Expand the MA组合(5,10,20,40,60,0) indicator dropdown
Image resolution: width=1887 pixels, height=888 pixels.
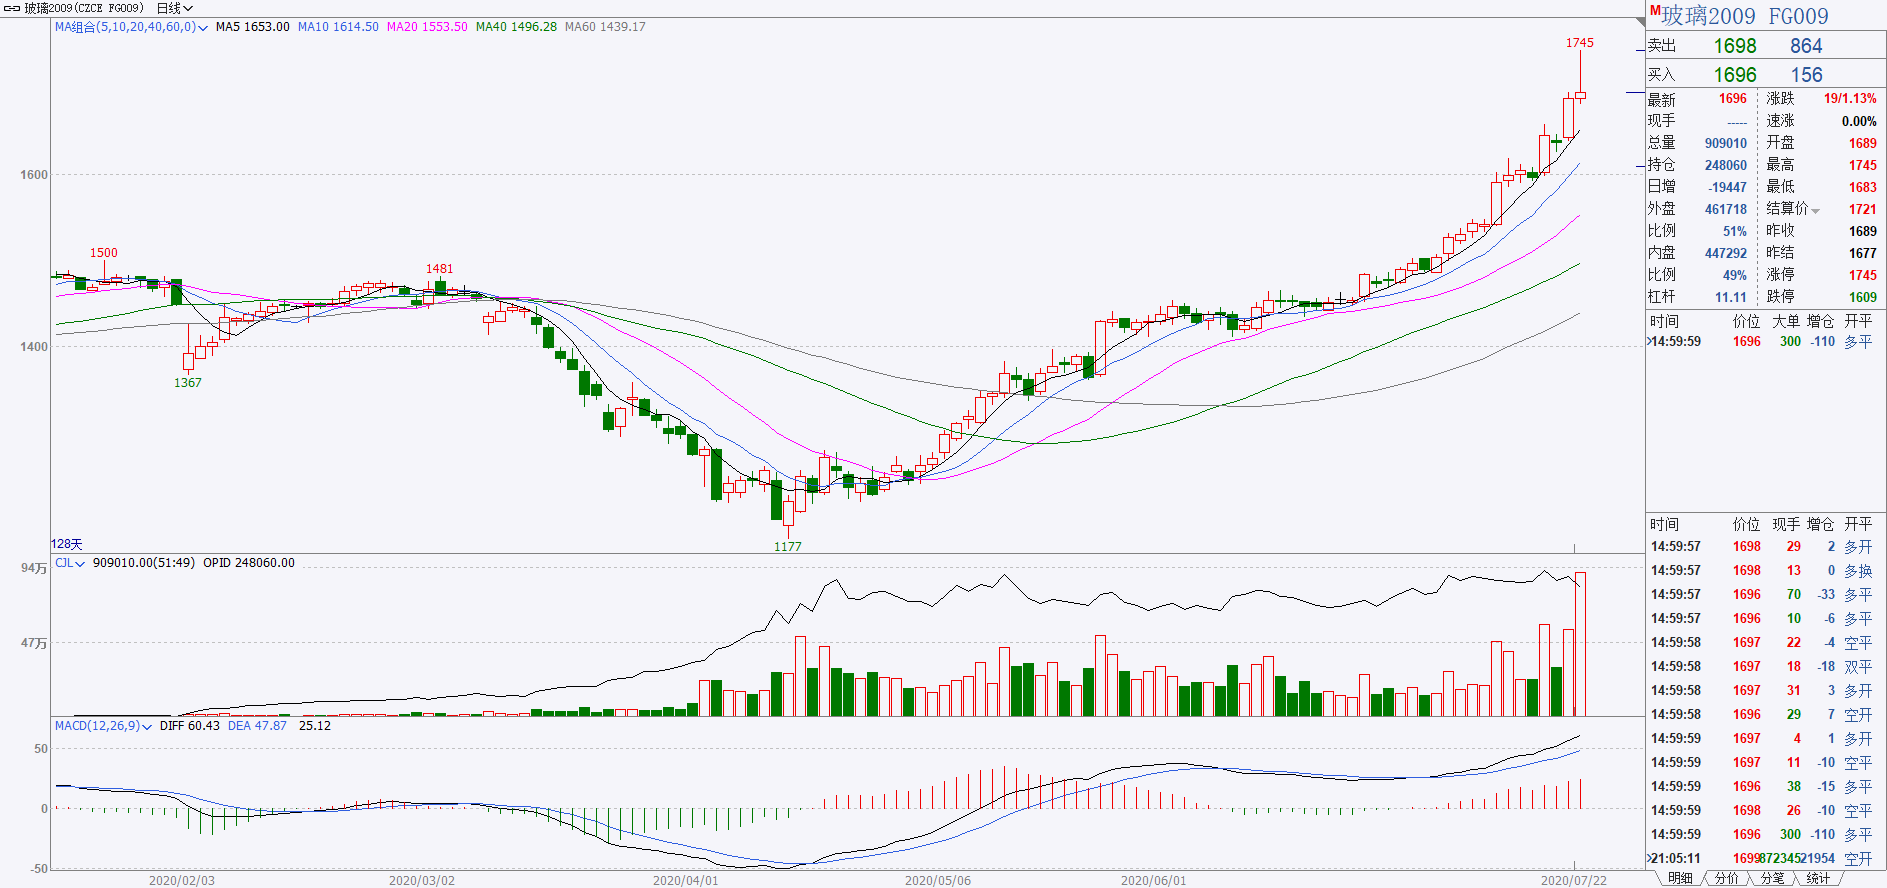pyautogui.click(x=203, y=28)
